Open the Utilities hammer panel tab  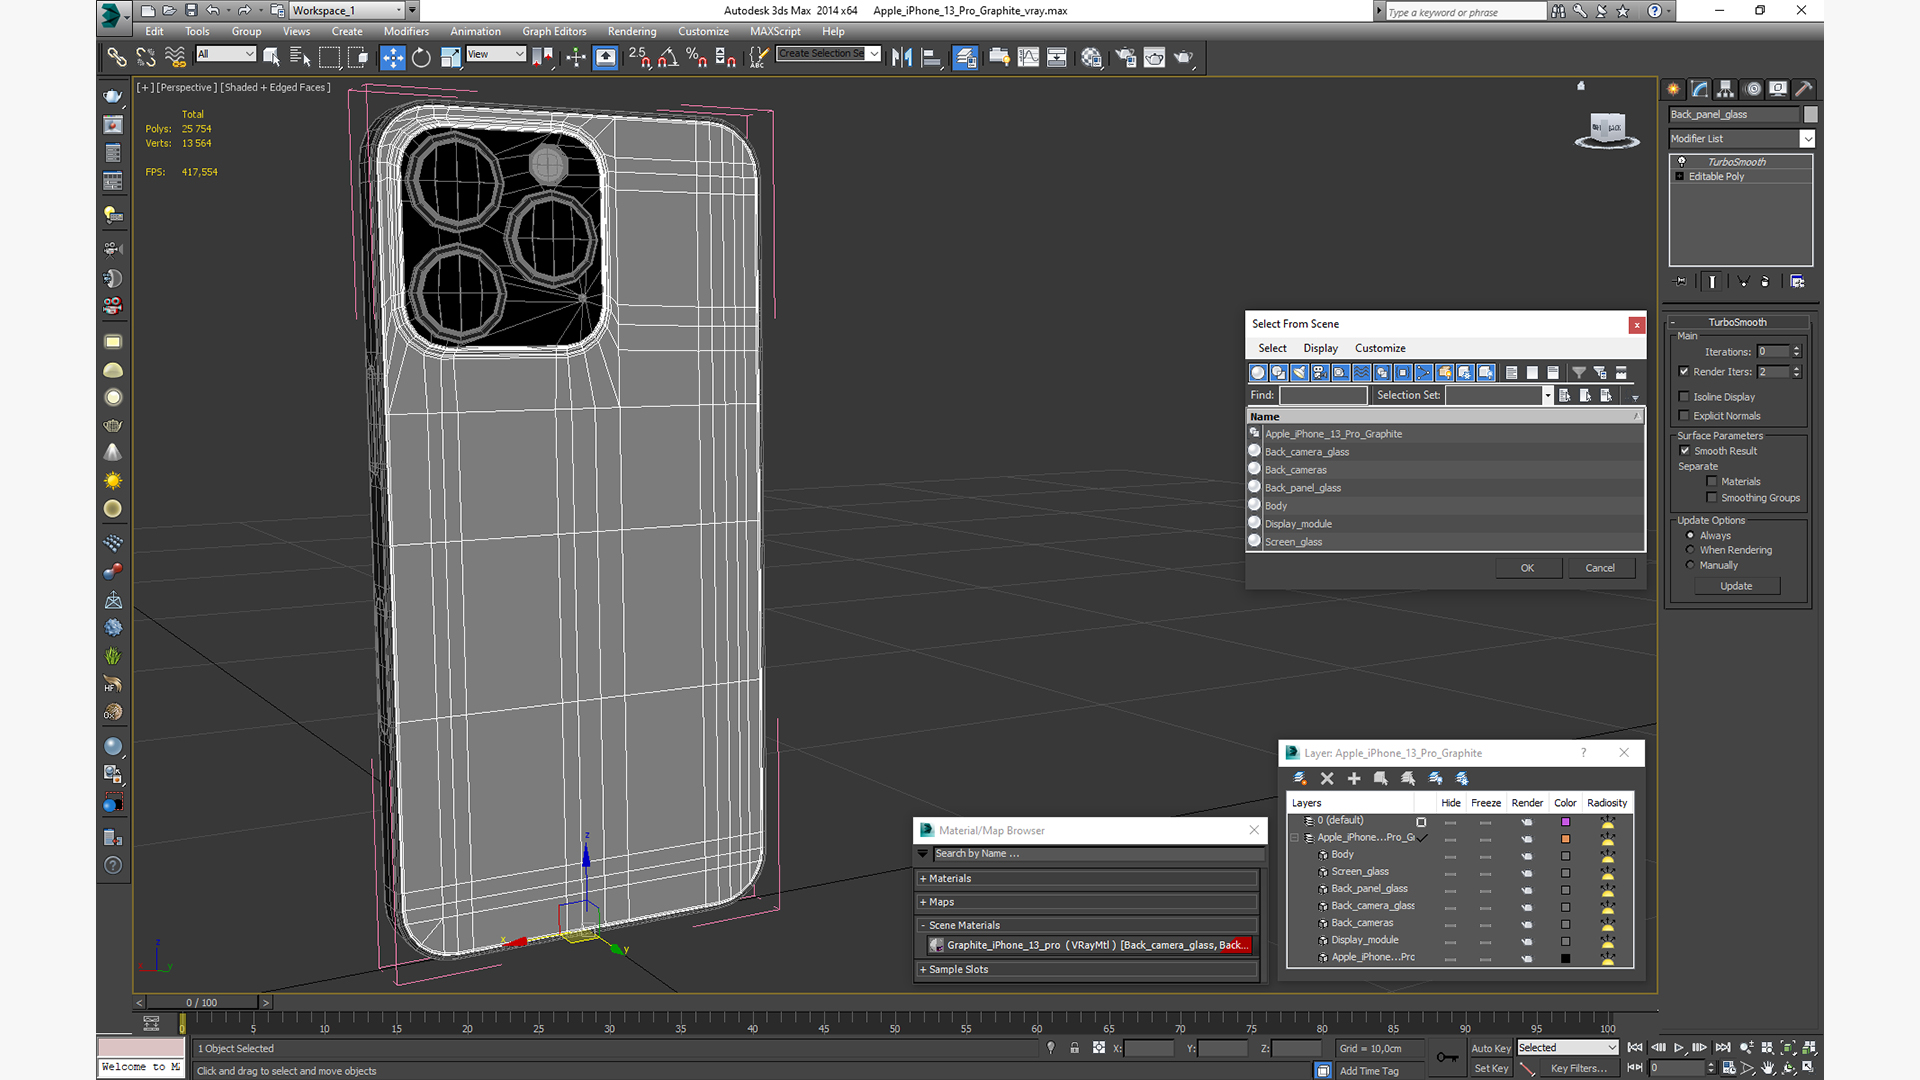click(1803, 89)
